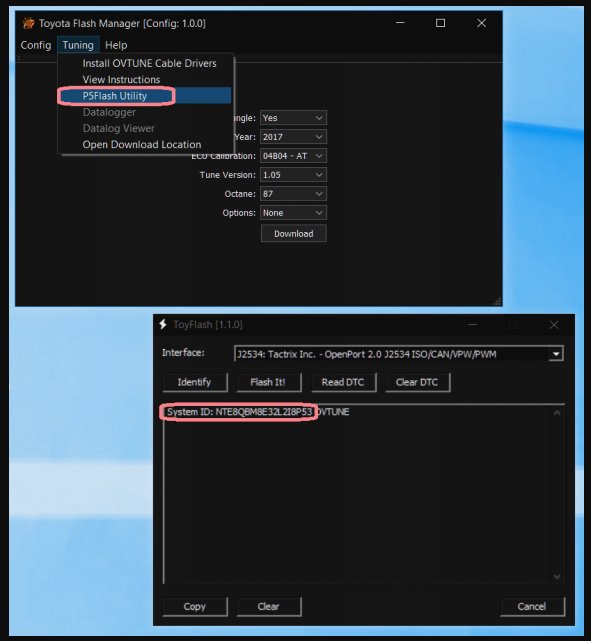Open the Interface dropdown arrow in ToyFlash
Screen dimensions: 591x641
click(x=556, y=354)
